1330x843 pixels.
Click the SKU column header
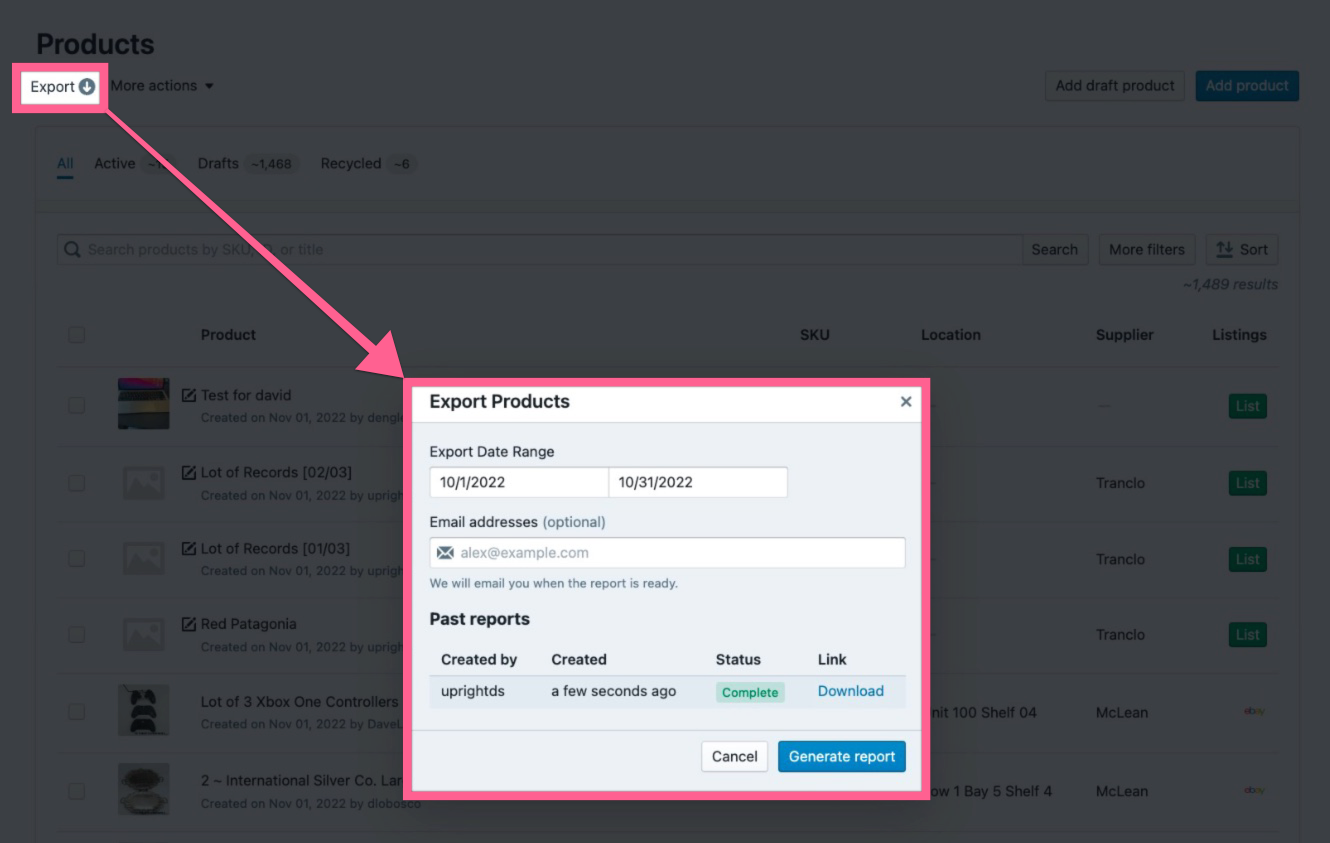click(x=815, y=335)
